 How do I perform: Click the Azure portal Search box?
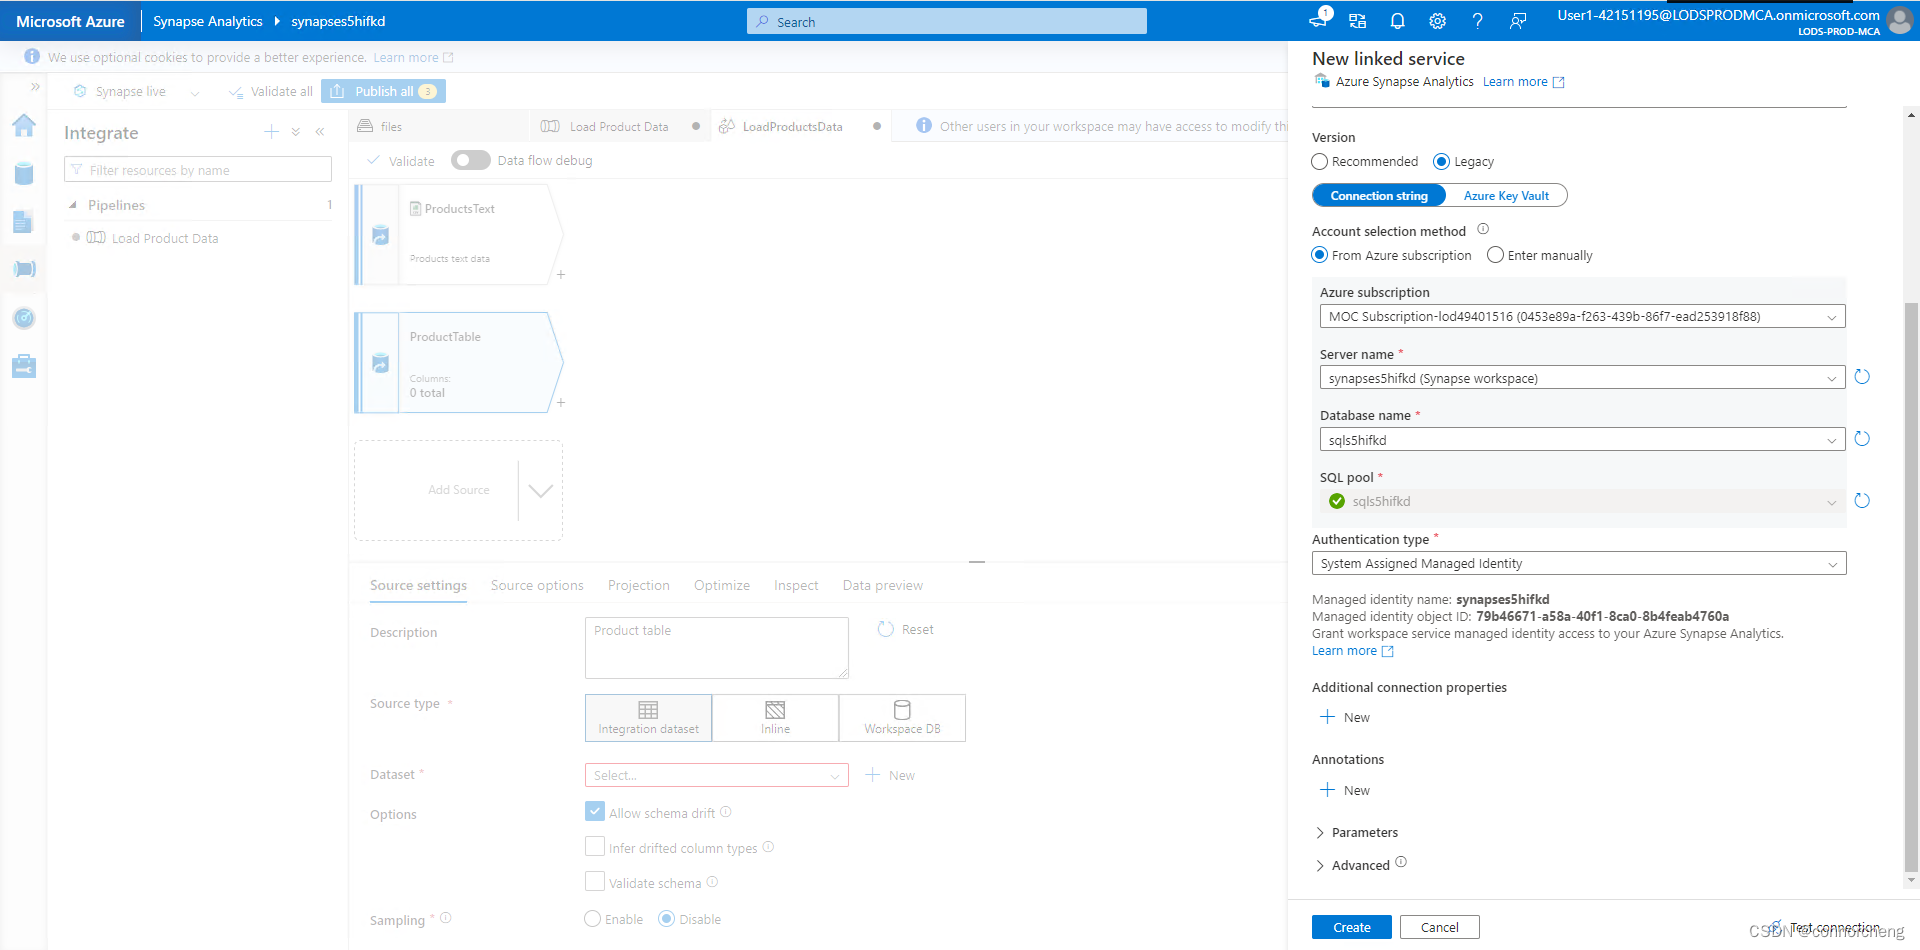pos(947,21)
